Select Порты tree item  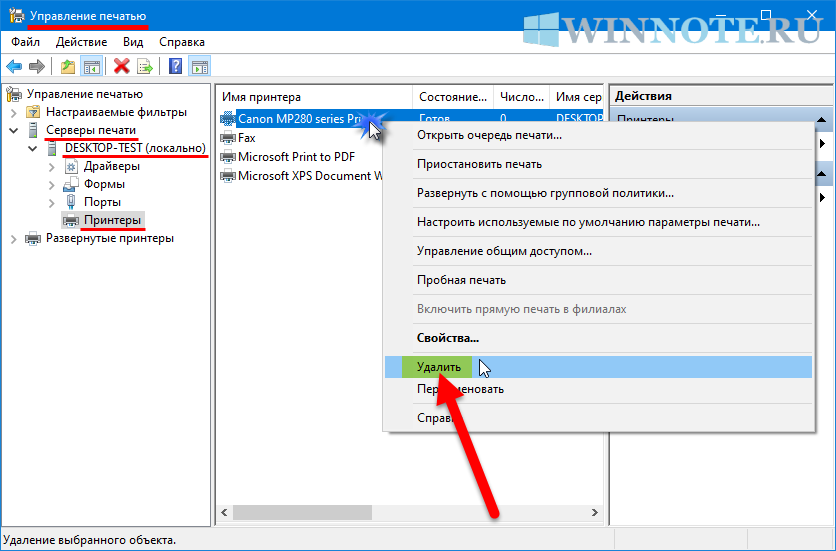[102, 202]
